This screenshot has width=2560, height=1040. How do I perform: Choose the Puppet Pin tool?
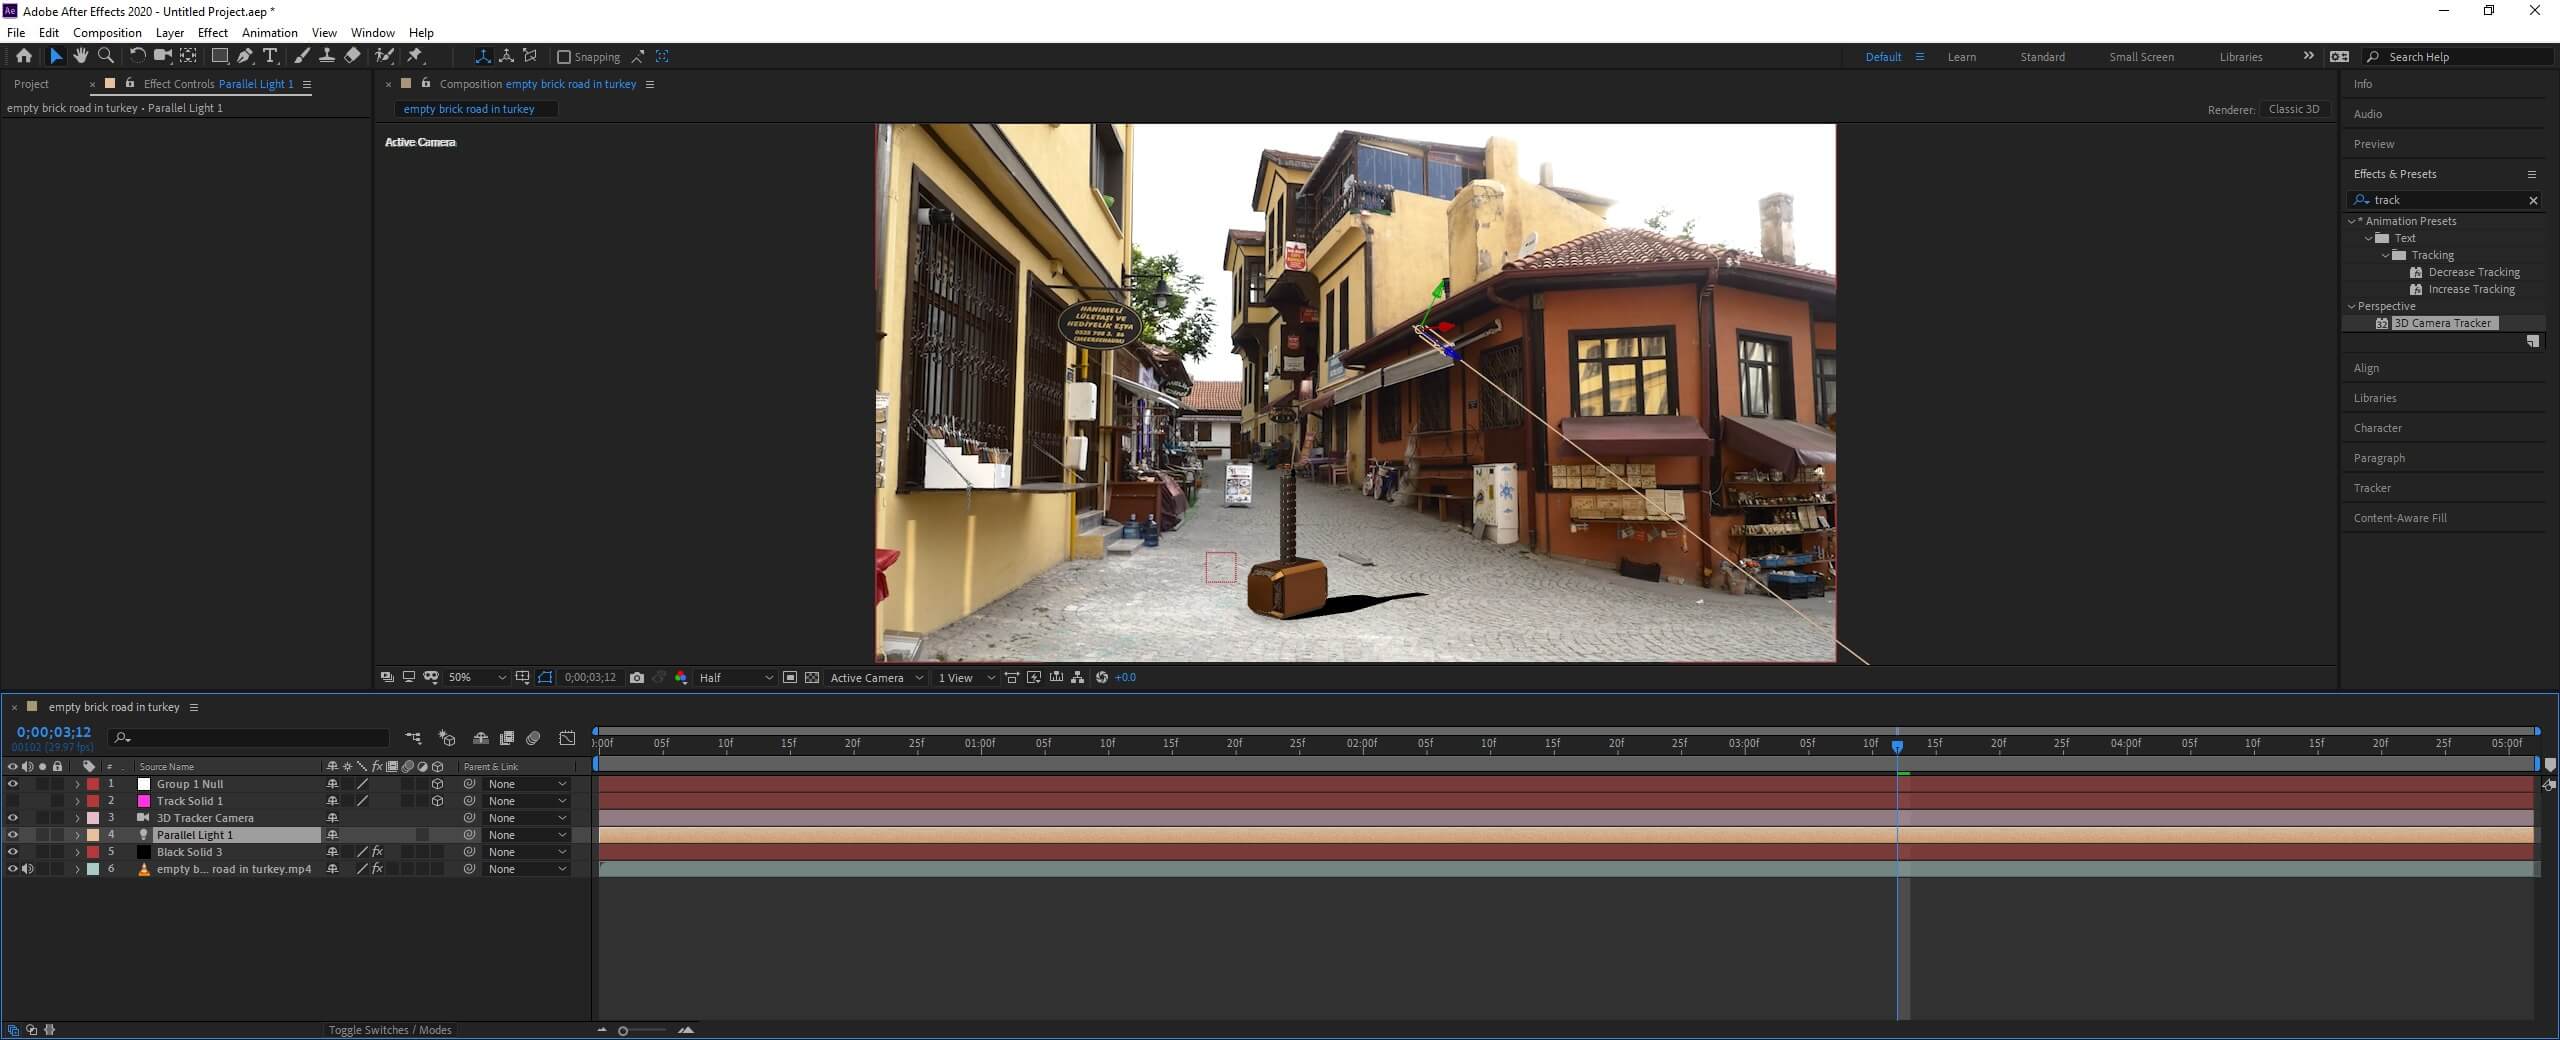[415, 56]
